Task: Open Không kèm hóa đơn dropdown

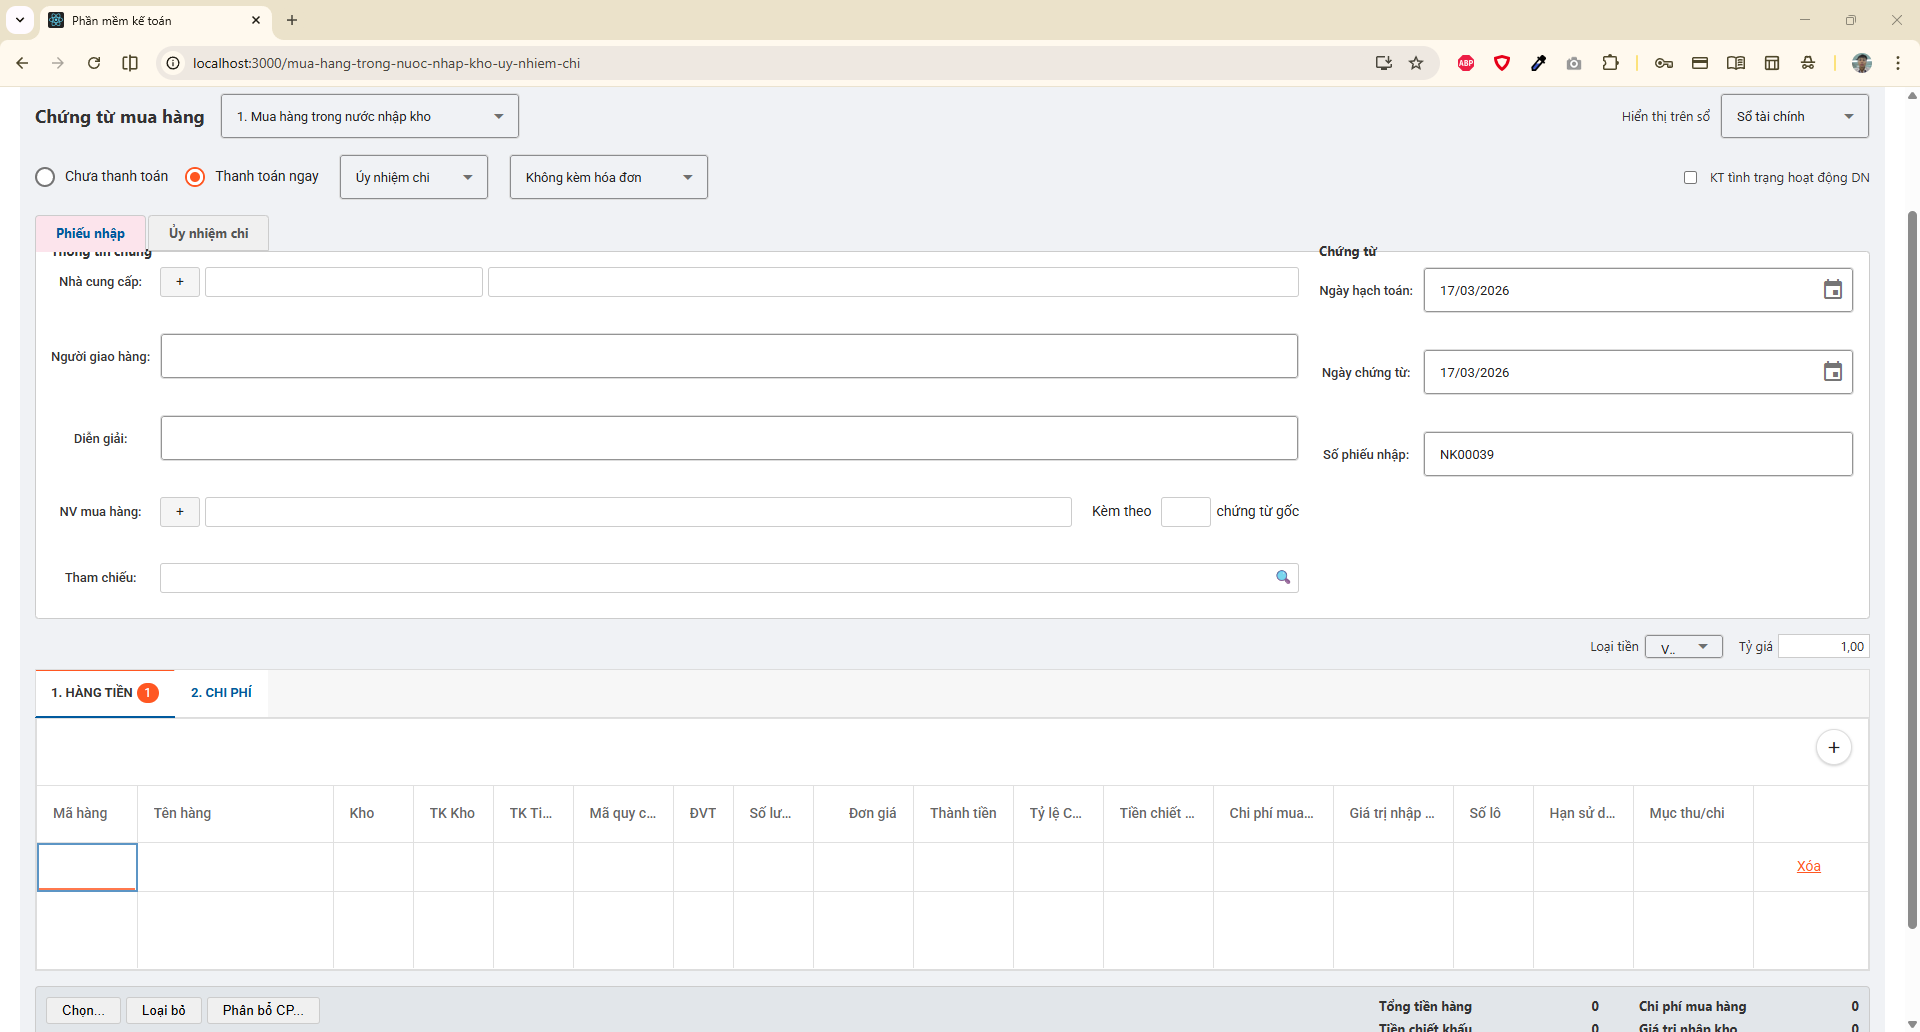Action: pyautogui.click(x=608, y=177)
